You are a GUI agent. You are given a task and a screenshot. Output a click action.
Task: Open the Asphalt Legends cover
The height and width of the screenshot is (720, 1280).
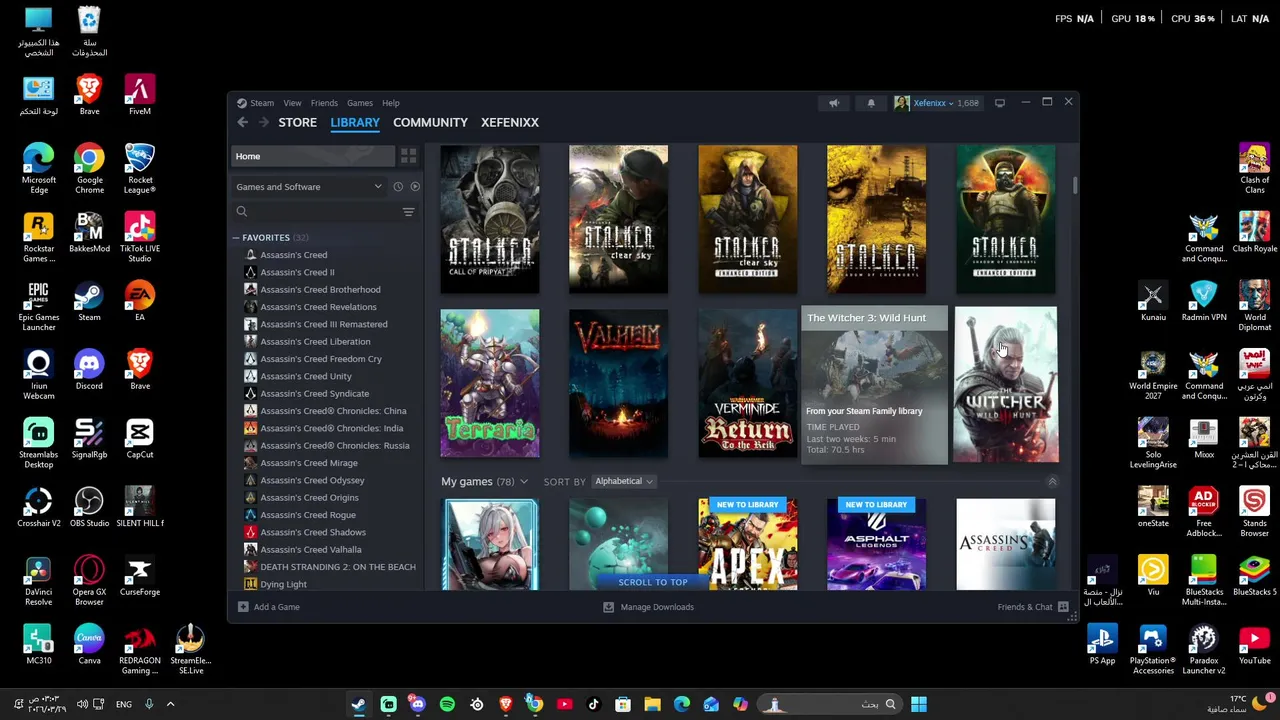(877, 544)
